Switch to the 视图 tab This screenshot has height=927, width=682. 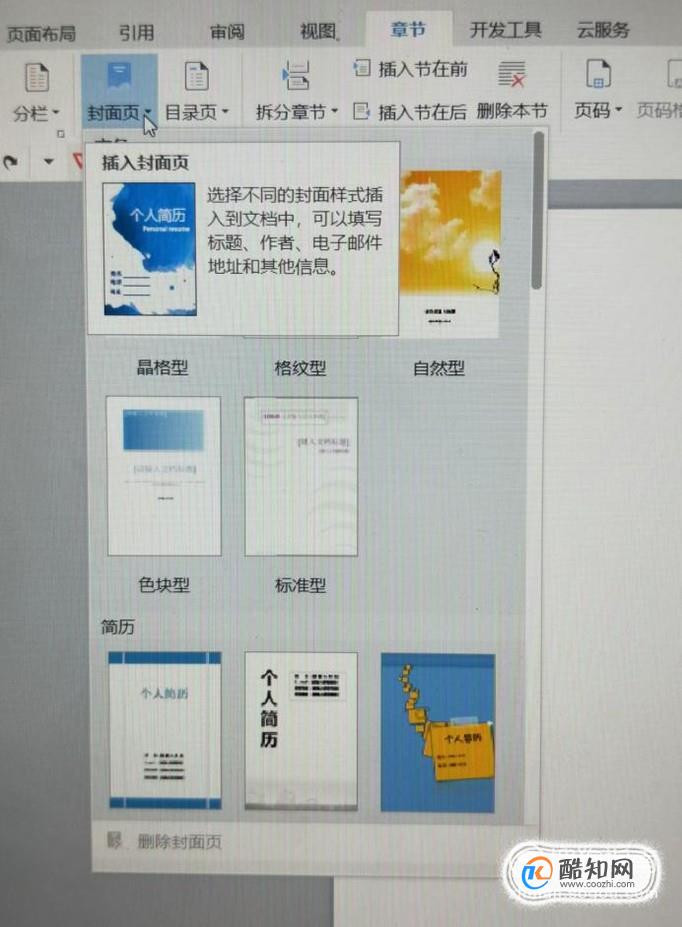coord(319,31)
